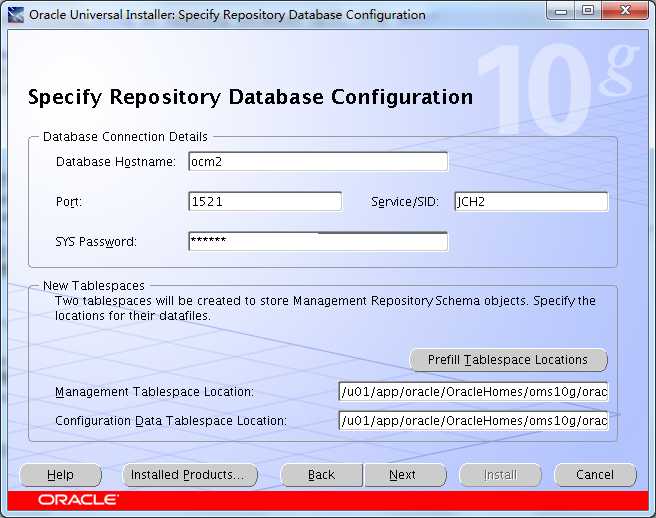This screenshot has height=518, width=656.
Task: Click the ORACLE logo in the red bar
Action: 78,500
